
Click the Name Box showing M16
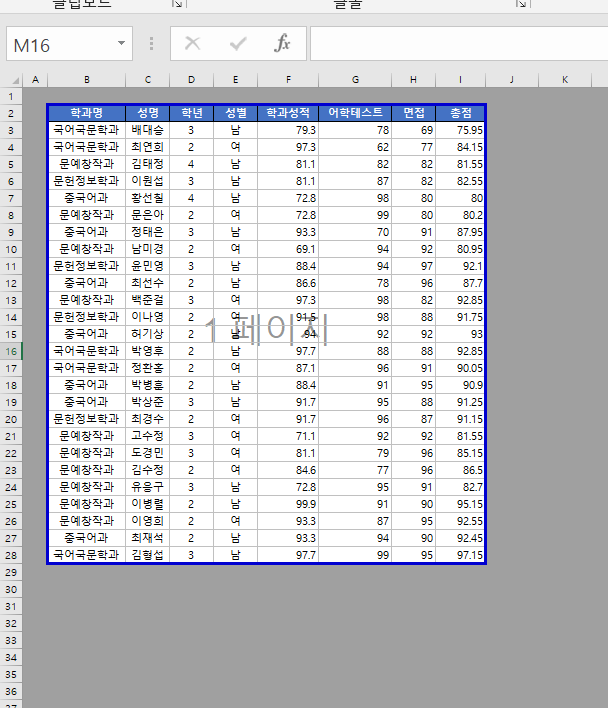[58, 45]
